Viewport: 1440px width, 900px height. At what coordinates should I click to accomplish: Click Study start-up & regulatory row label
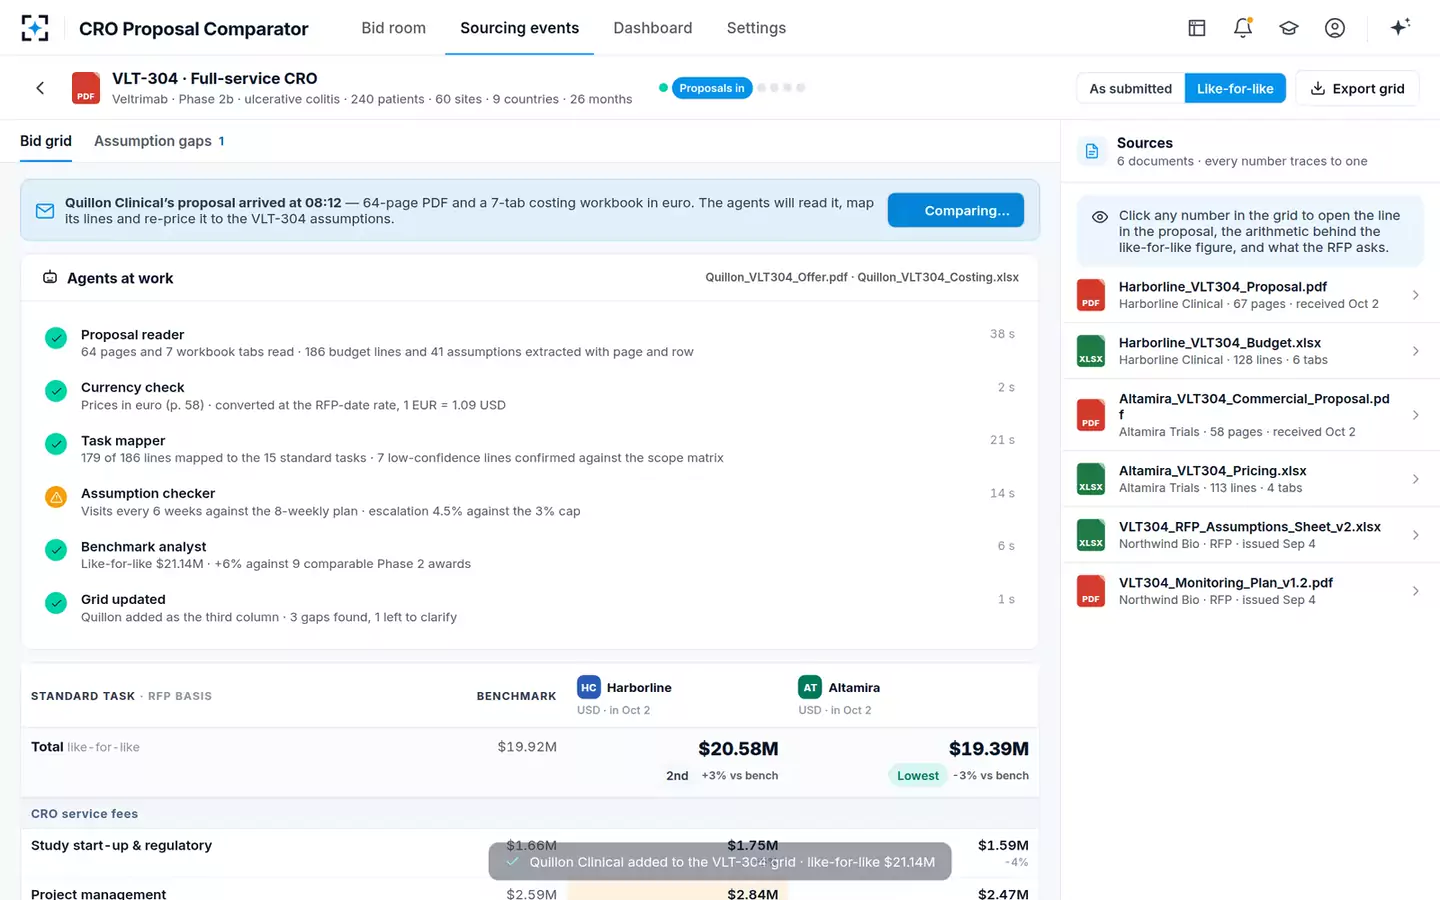point(121,845)
